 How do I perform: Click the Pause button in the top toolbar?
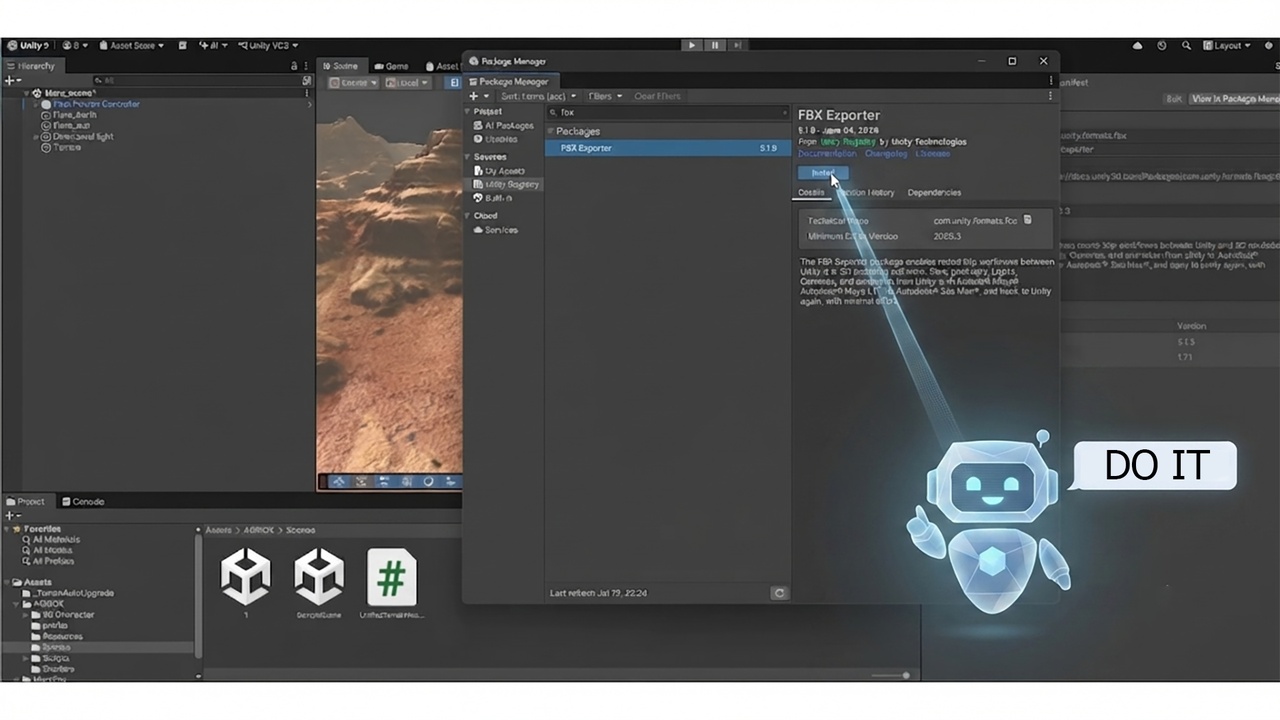pyautogui.click(x=714, y=45)
